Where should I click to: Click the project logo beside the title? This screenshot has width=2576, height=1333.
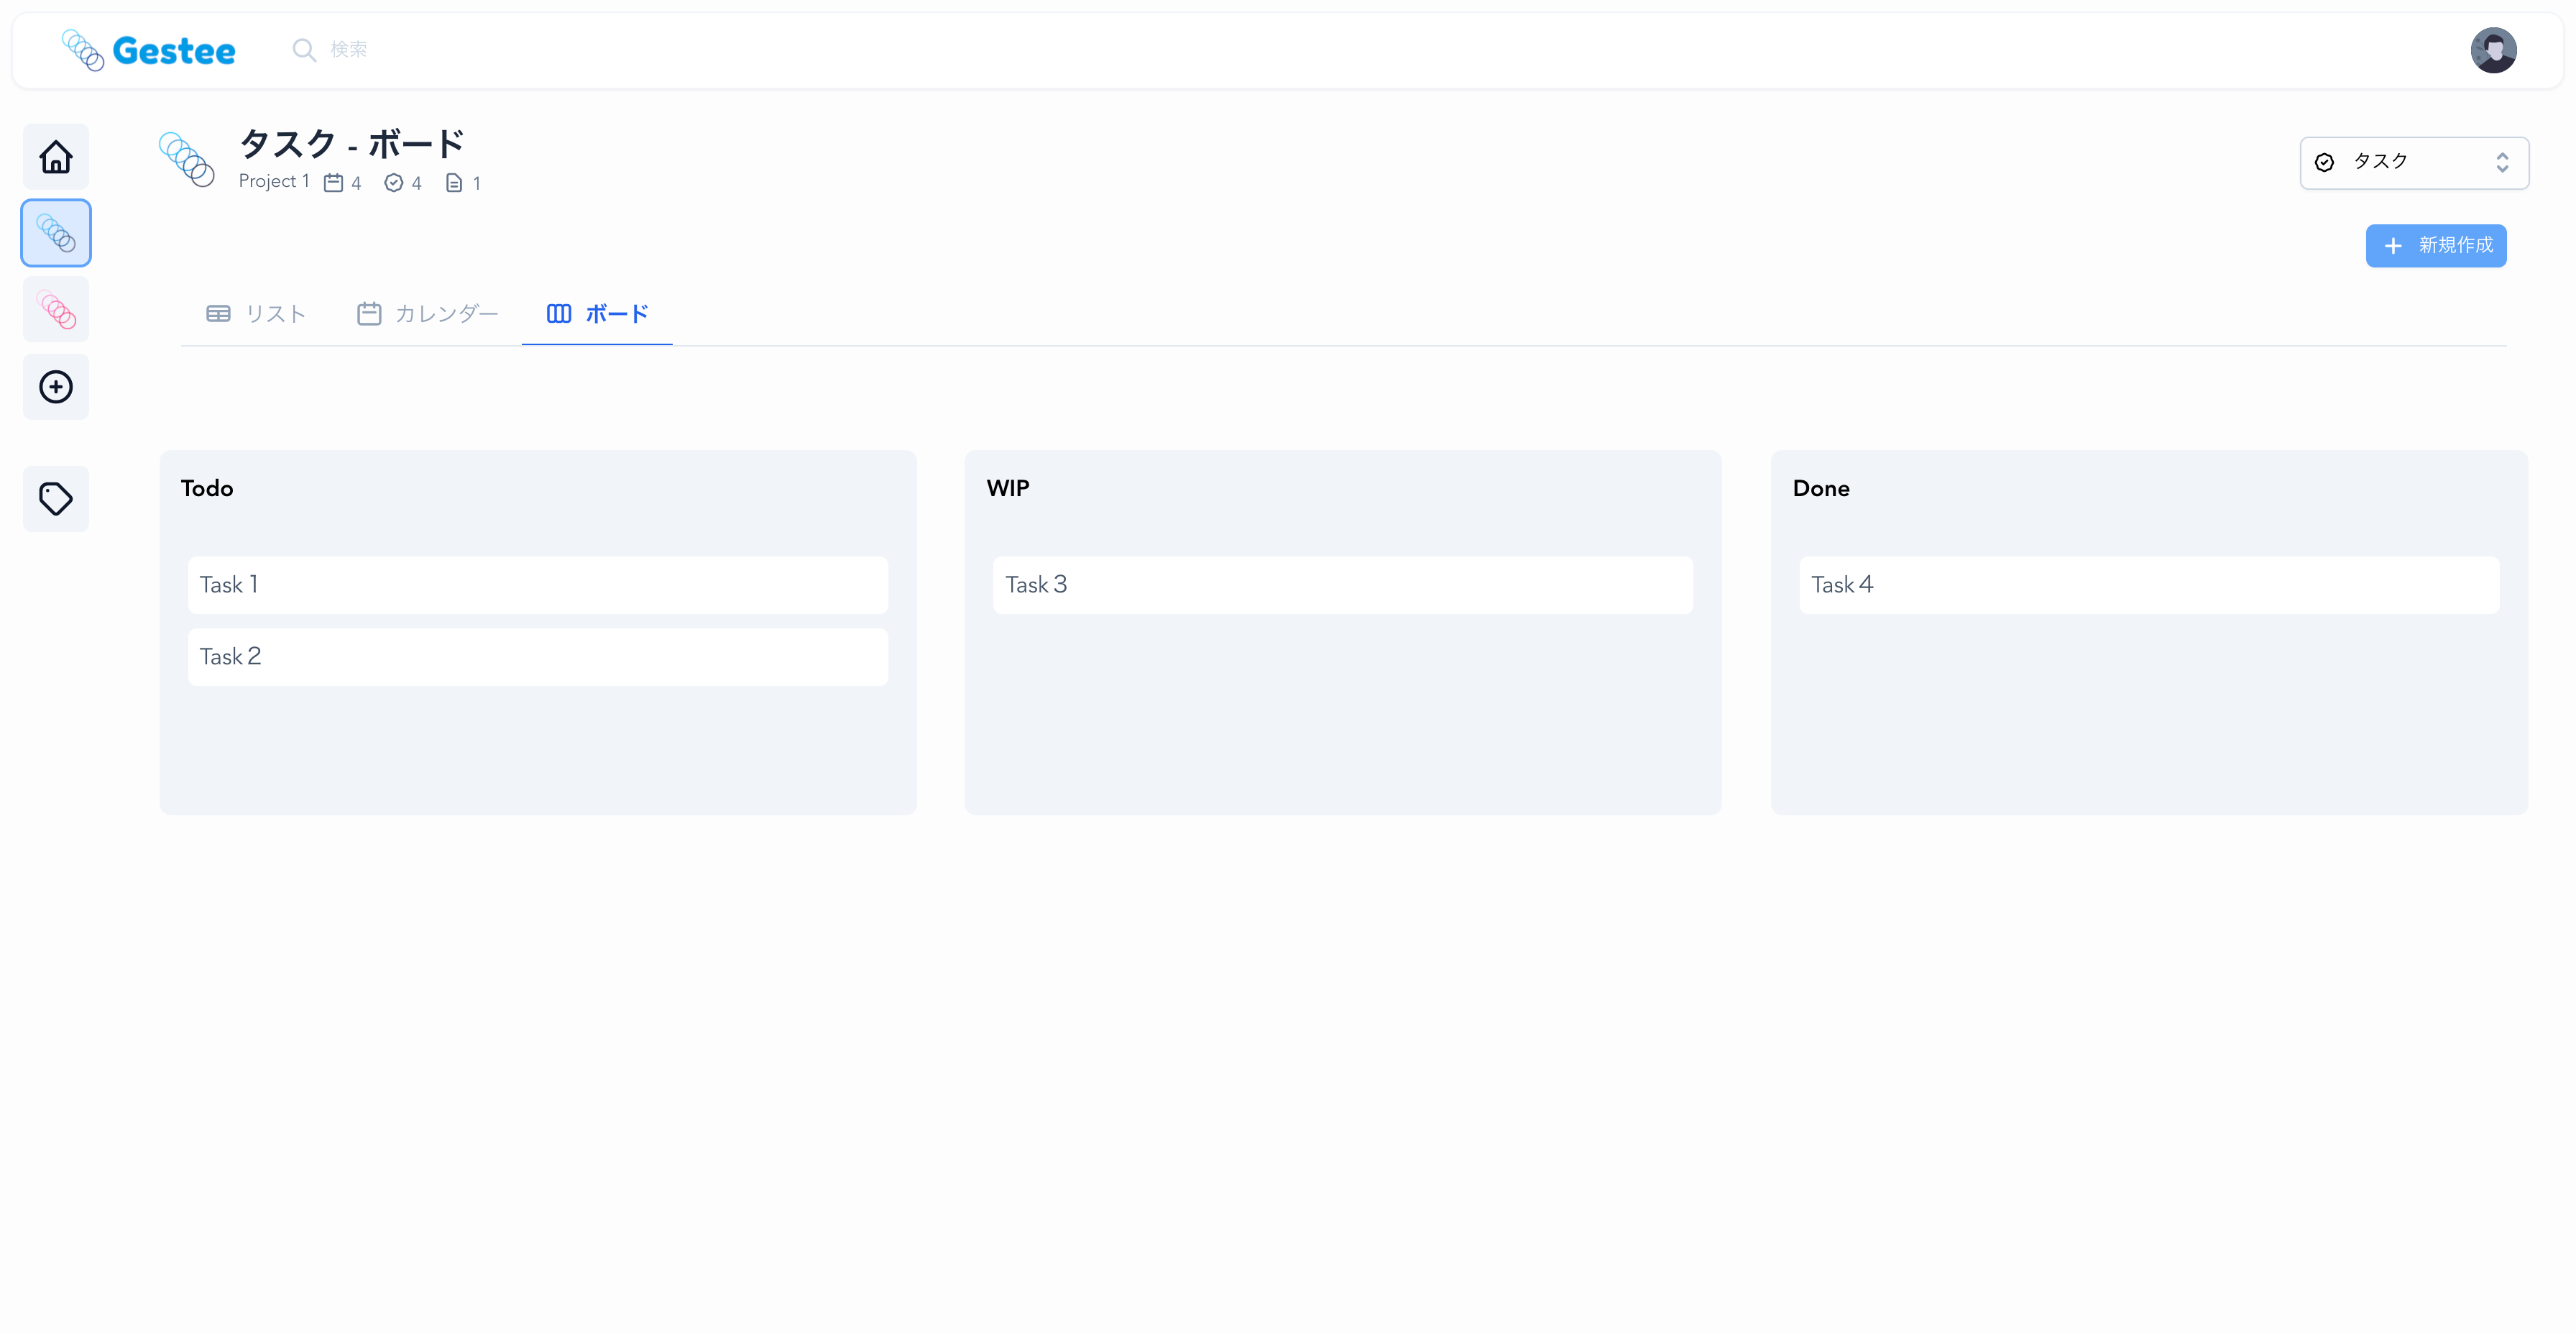[x=187, y=159]
